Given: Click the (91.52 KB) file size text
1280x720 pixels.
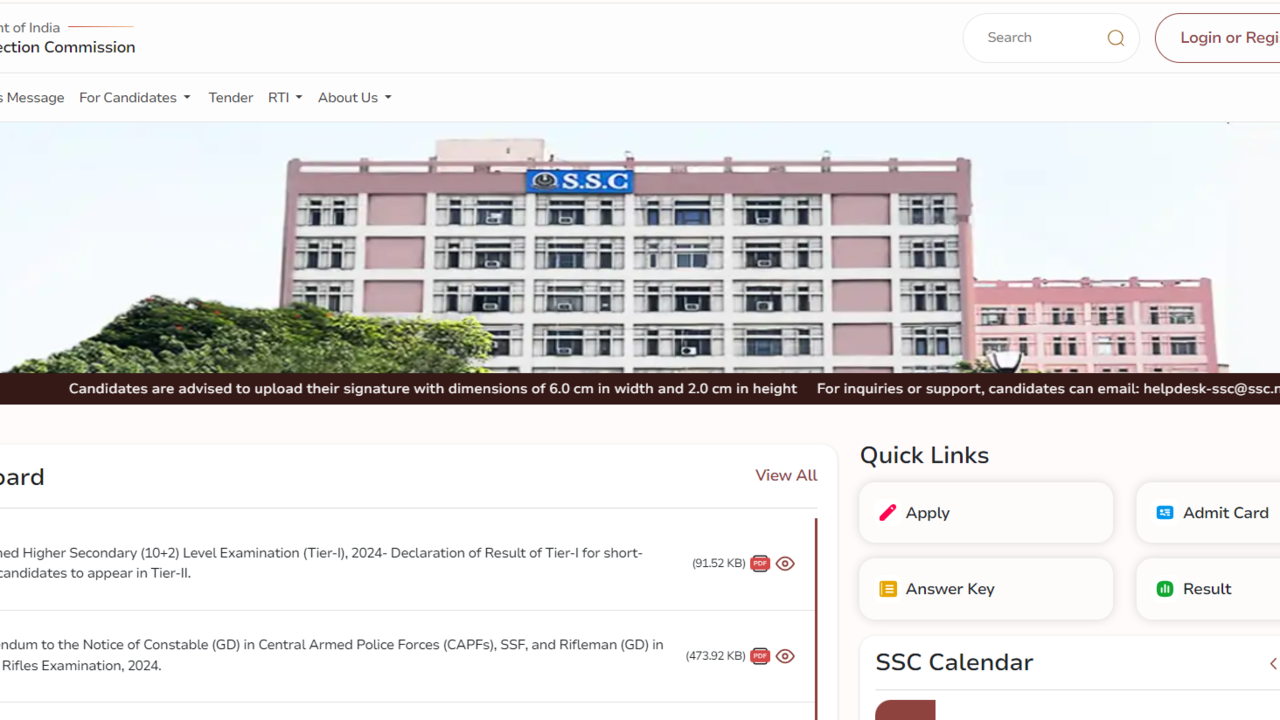Looking at the screenshot, I should pos(718,564).
